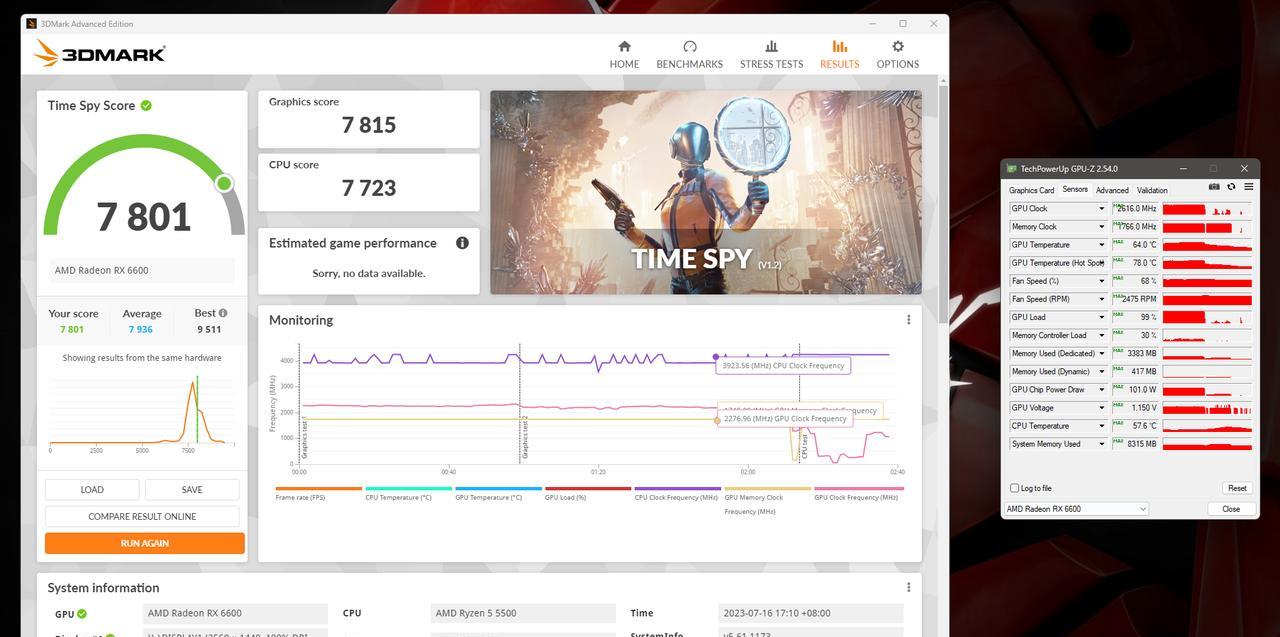Image resolution: width=1280 pixels, height=637 pixels.
Task: Click the score distribution histogram
Action: pyautogui.click(x=142, y=410)
